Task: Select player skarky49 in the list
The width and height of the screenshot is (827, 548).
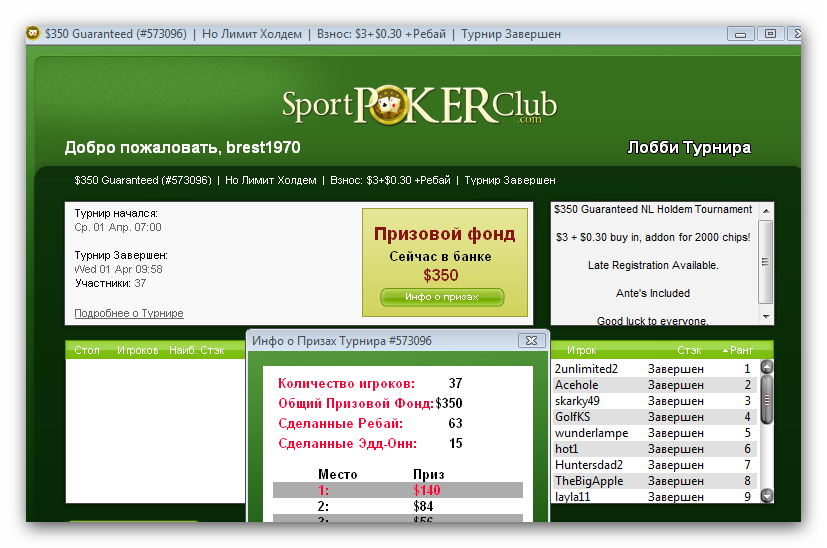Action: (x=653, y=401)
